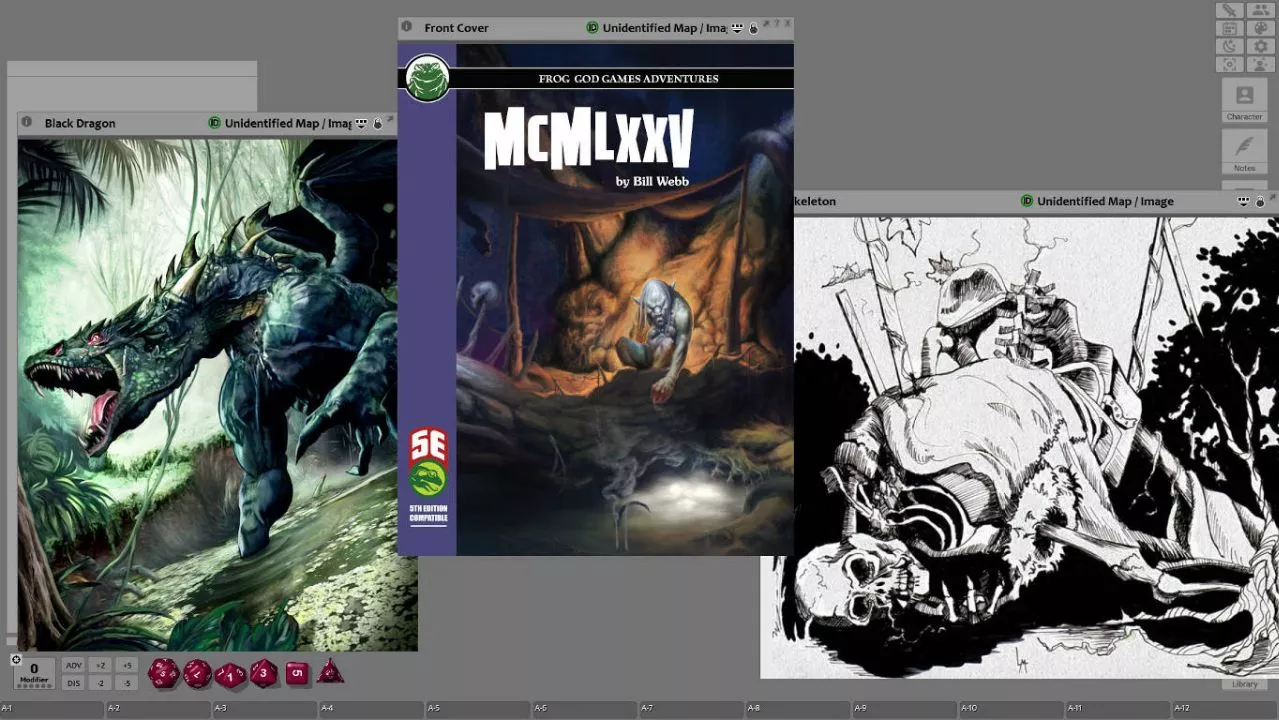Toggle ID status on Front Cover window
This screenshot has width=1279, height=720.
(x=592, y=28)
